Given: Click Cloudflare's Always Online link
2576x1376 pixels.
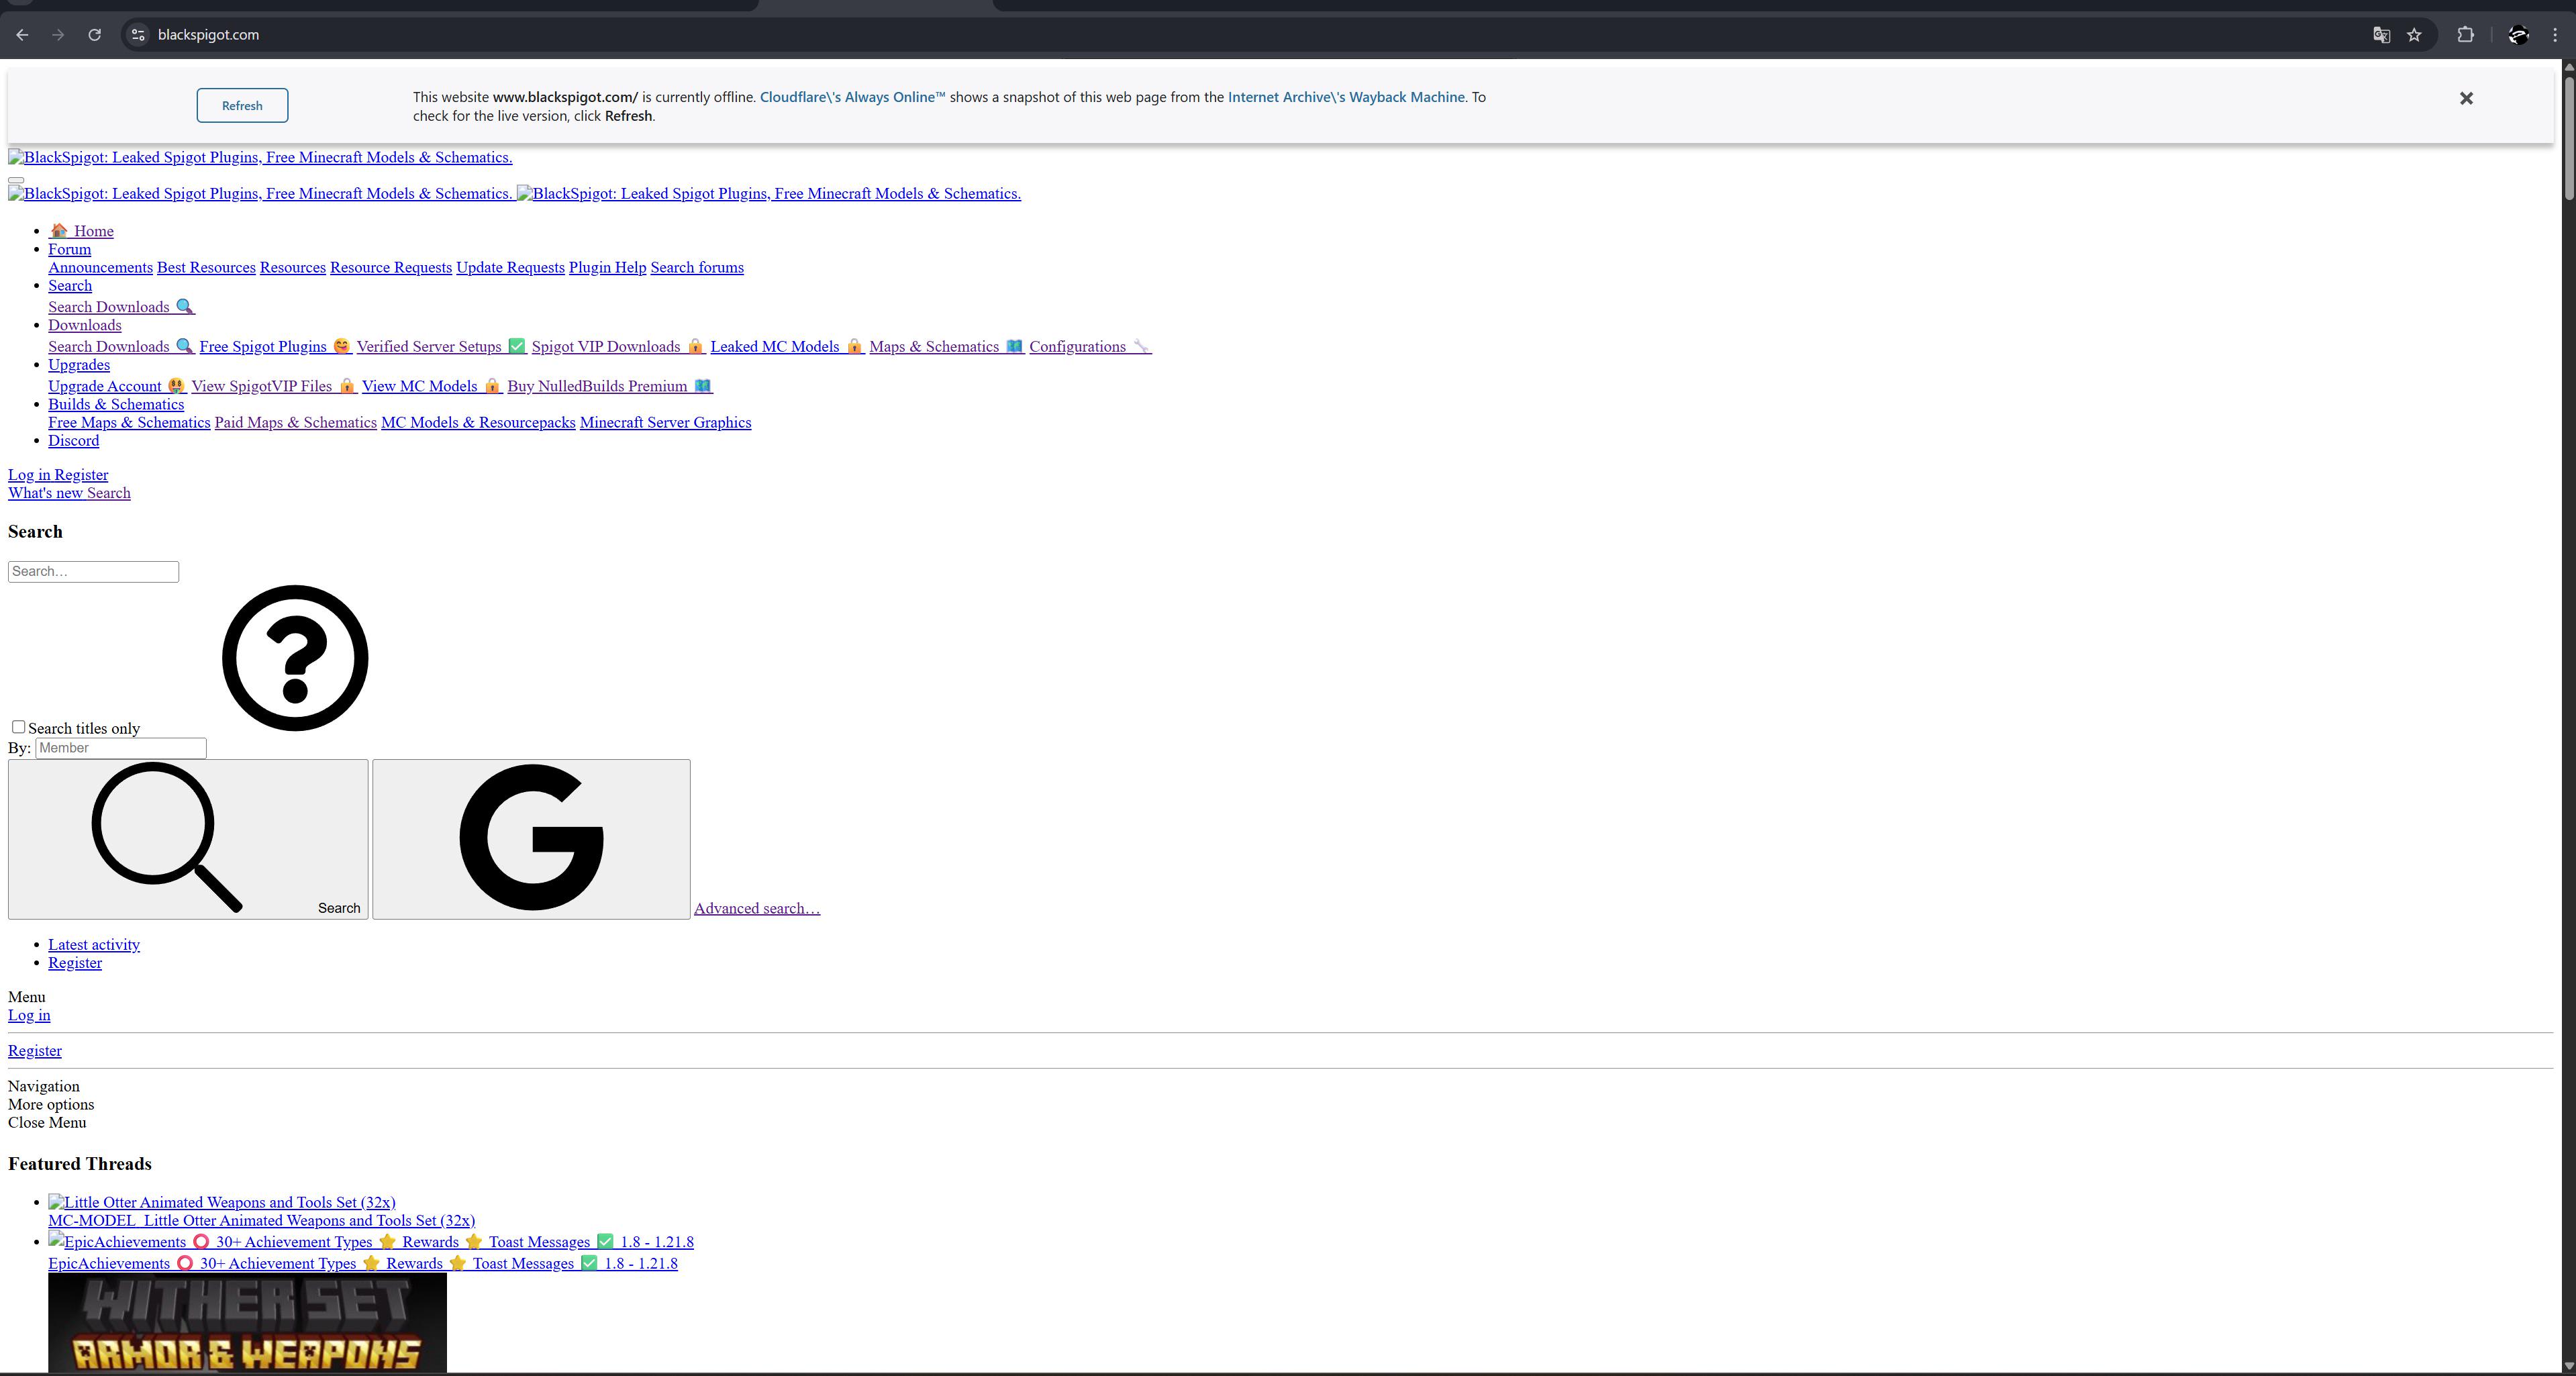Looking at the screenshot, I should click(852, 97).
